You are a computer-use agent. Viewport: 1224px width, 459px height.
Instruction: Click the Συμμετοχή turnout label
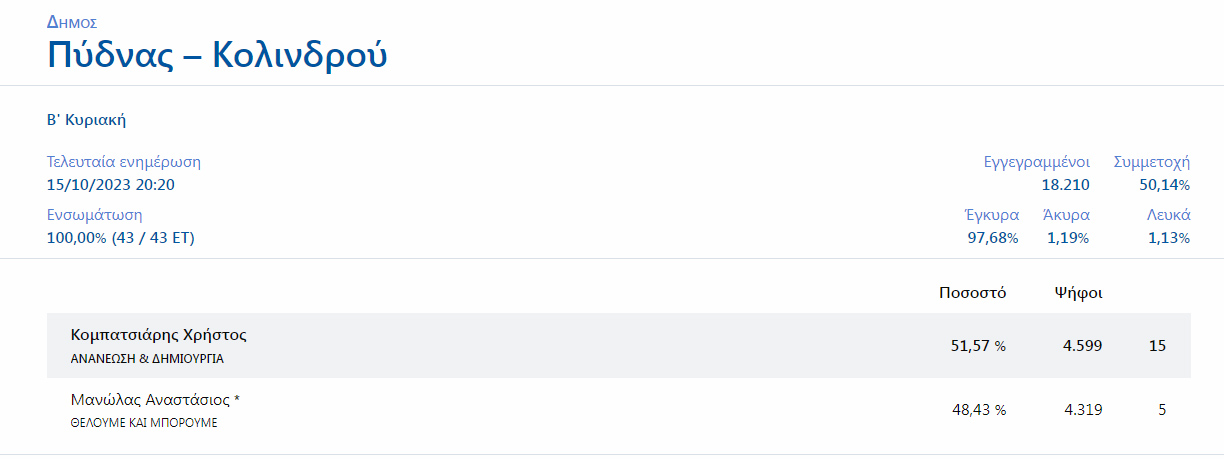click(1151, 162)
